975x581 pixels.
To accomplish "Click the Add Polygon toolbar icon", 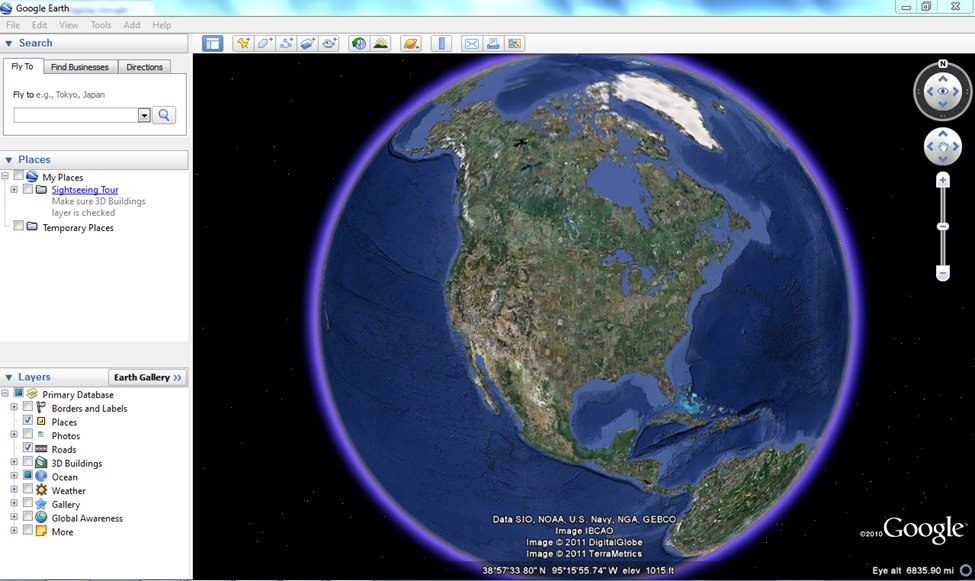I will click(x=265, y=44).
